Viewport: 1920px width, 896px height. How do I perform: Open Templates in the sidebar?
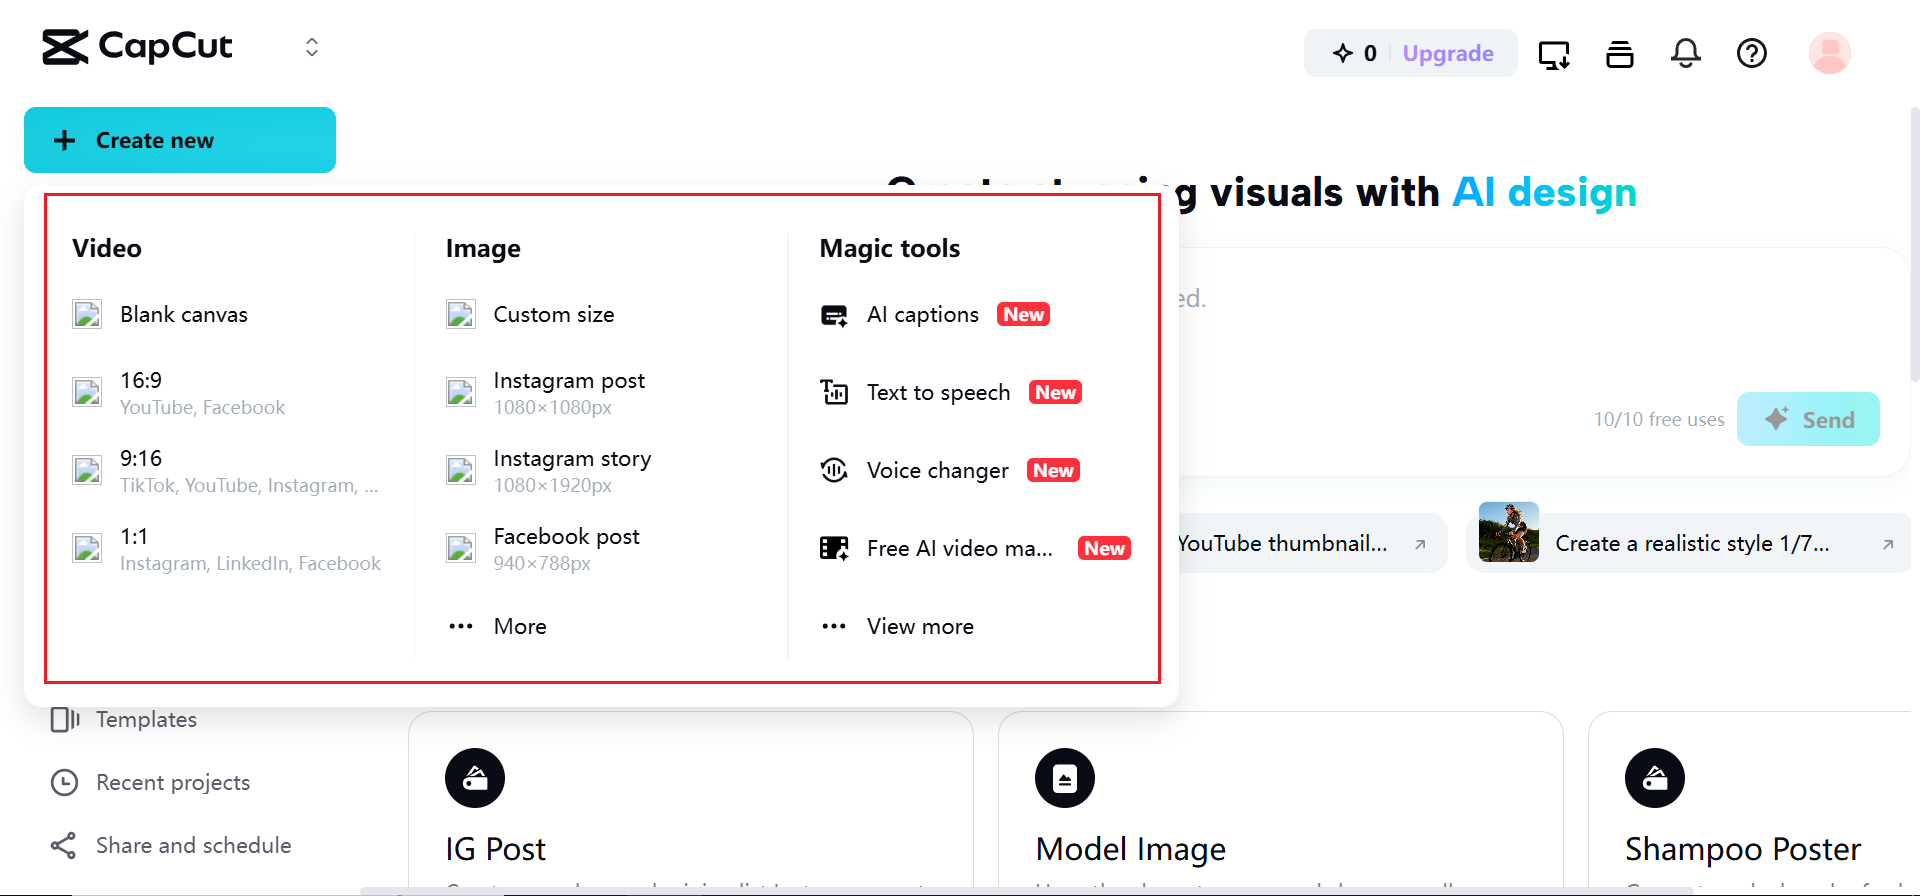tap(146, 720)
